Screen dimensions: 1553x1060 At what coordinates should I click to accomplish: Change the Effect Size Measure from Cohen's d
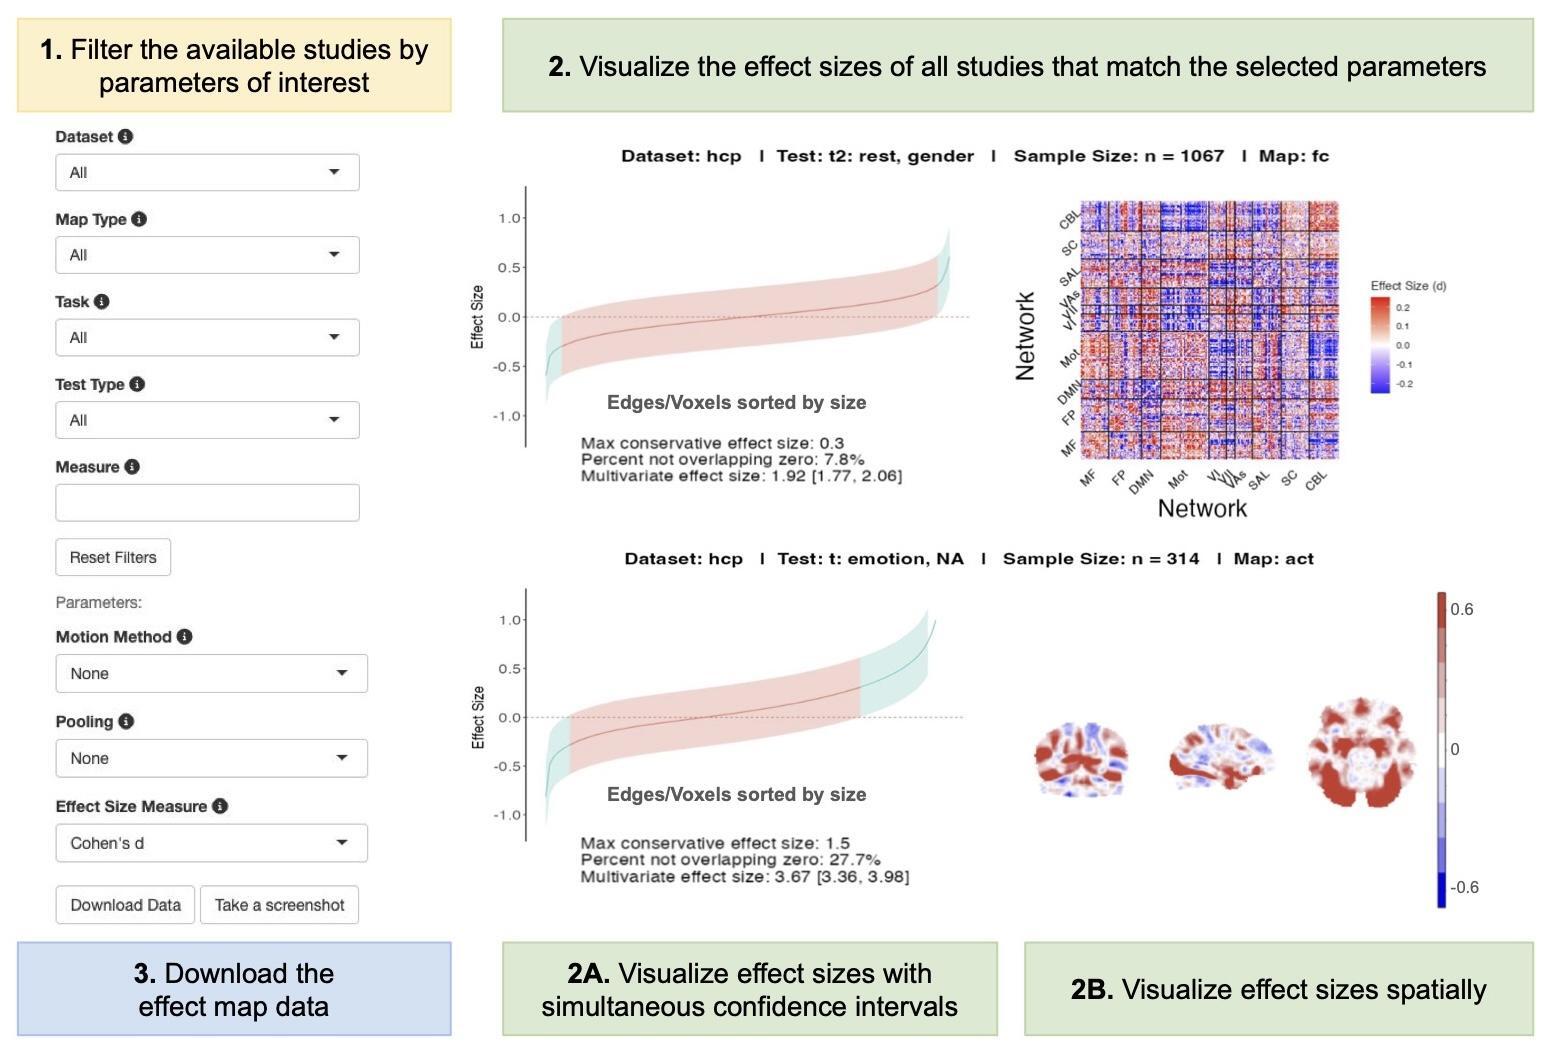[211, 842]
